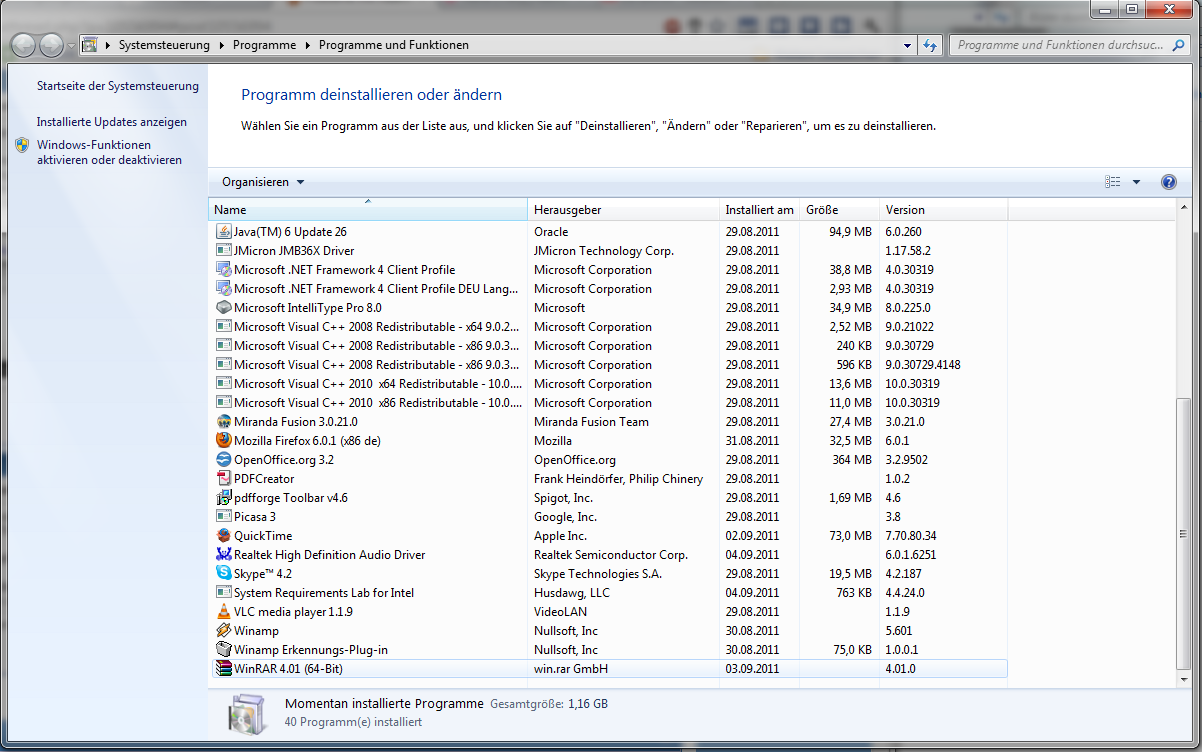Image resolution: width=1202 pixels, height=752 pixels.
Task: Open the help question mark button
Action: tap(1168, 182)
